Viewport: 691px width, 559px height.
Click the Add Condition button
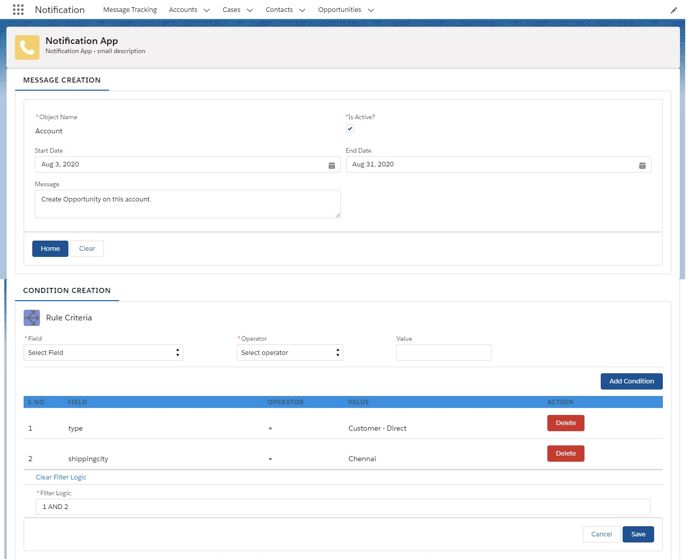631,381
